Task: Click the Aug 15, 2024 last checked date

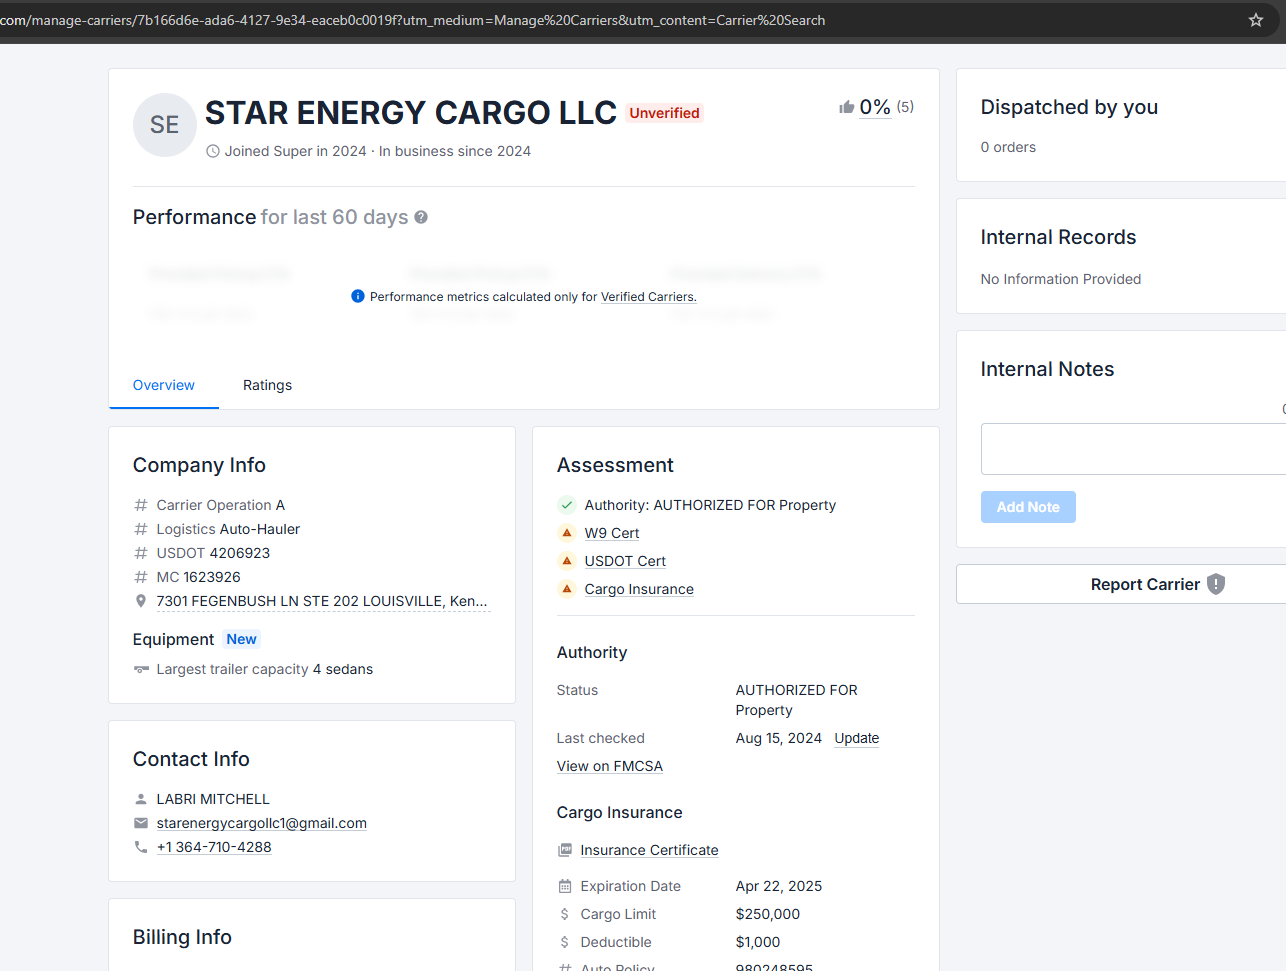Action: [x=779, y=738]
